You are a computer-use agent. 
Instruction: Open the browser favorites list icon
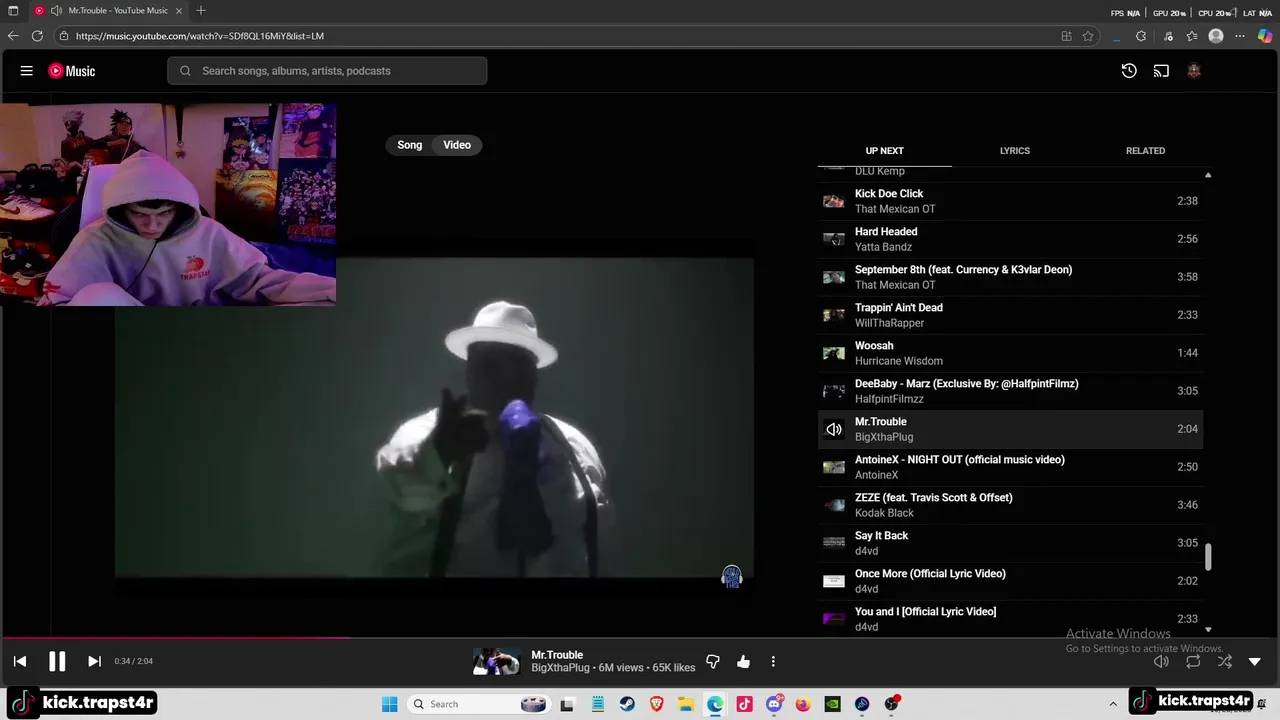1192,36
